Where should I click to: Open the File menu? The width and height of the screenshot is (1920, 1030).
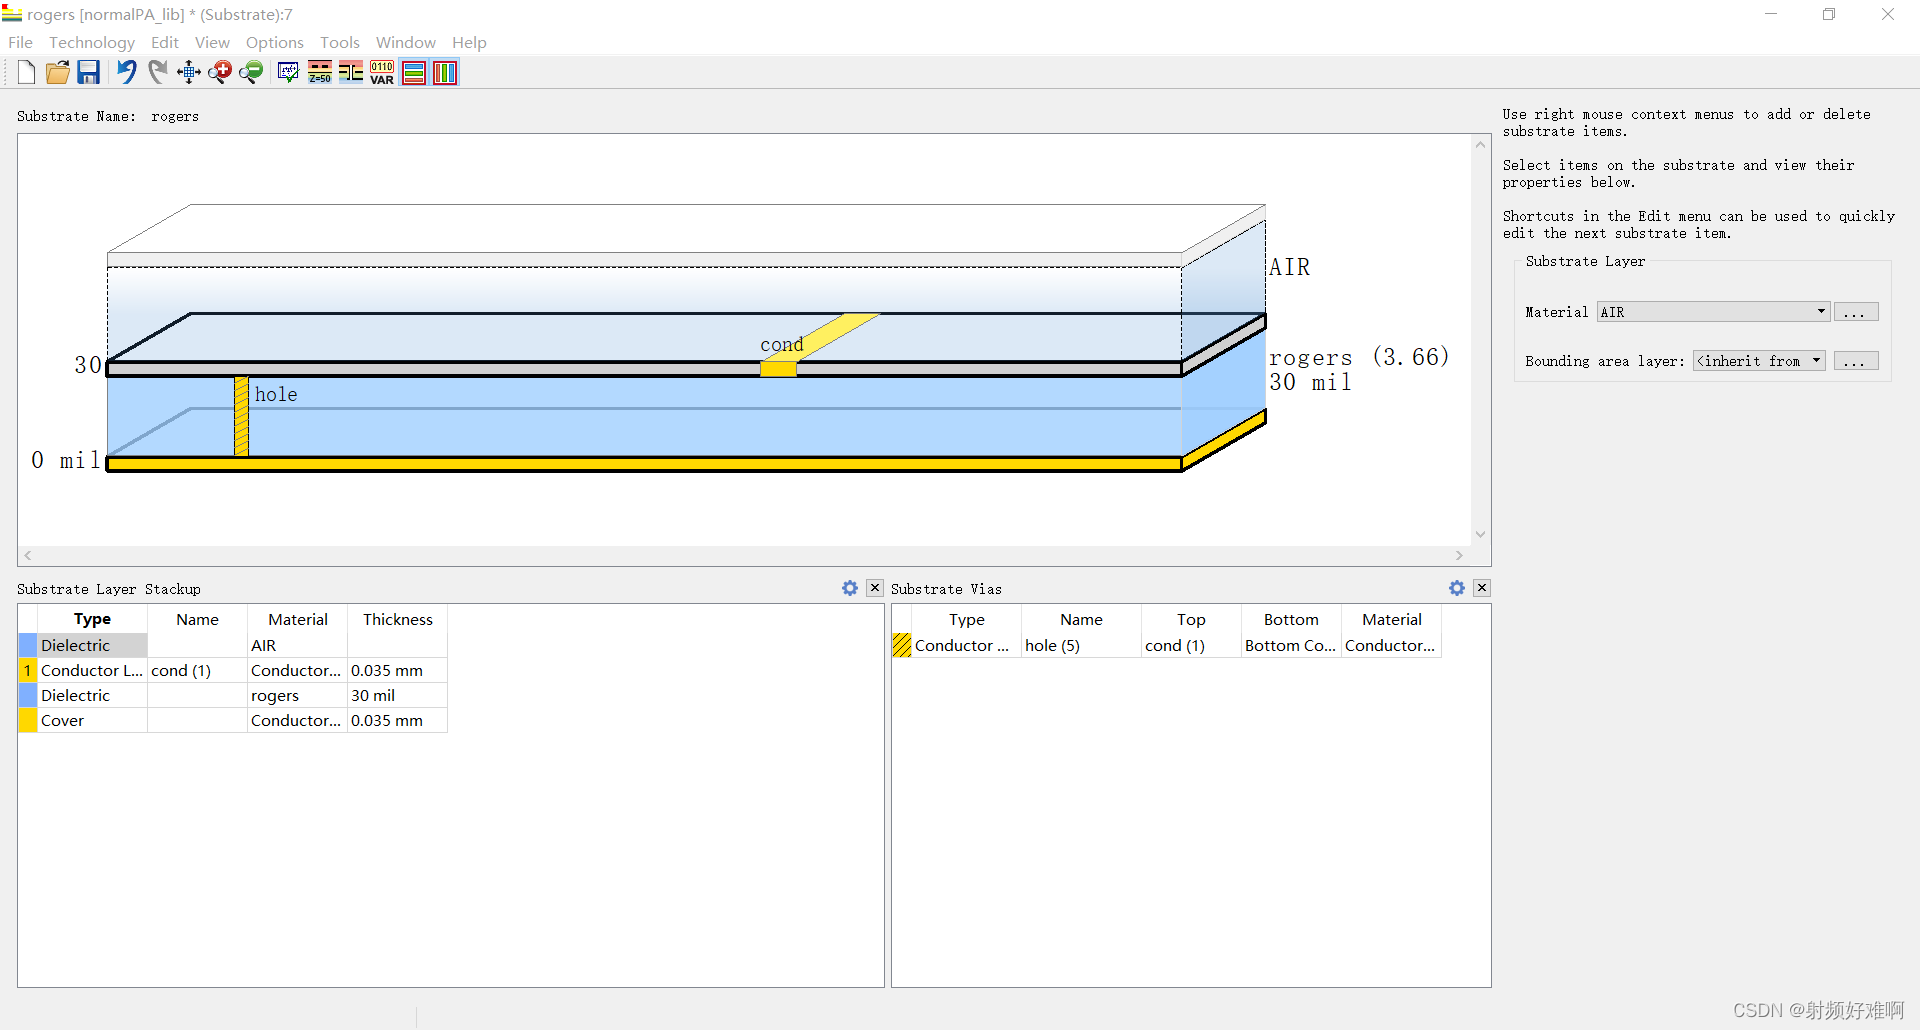pos(20,42)
